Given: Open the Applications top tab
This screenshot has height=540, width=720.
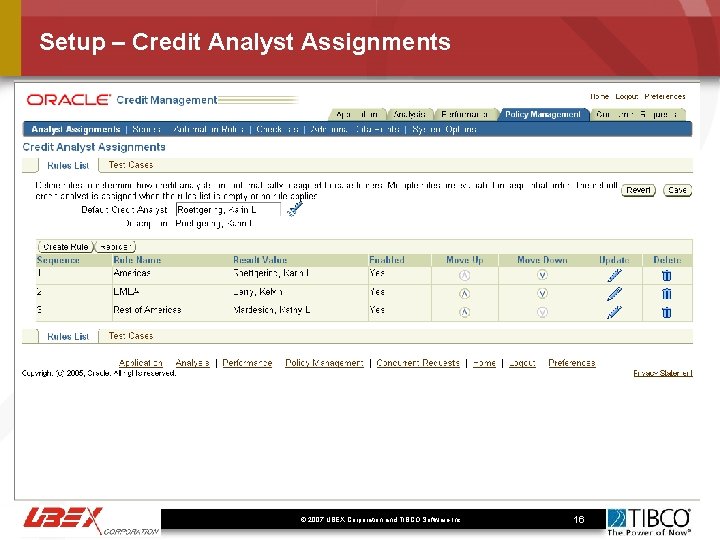Looking at the screenshot, I should tap(357, 114).
